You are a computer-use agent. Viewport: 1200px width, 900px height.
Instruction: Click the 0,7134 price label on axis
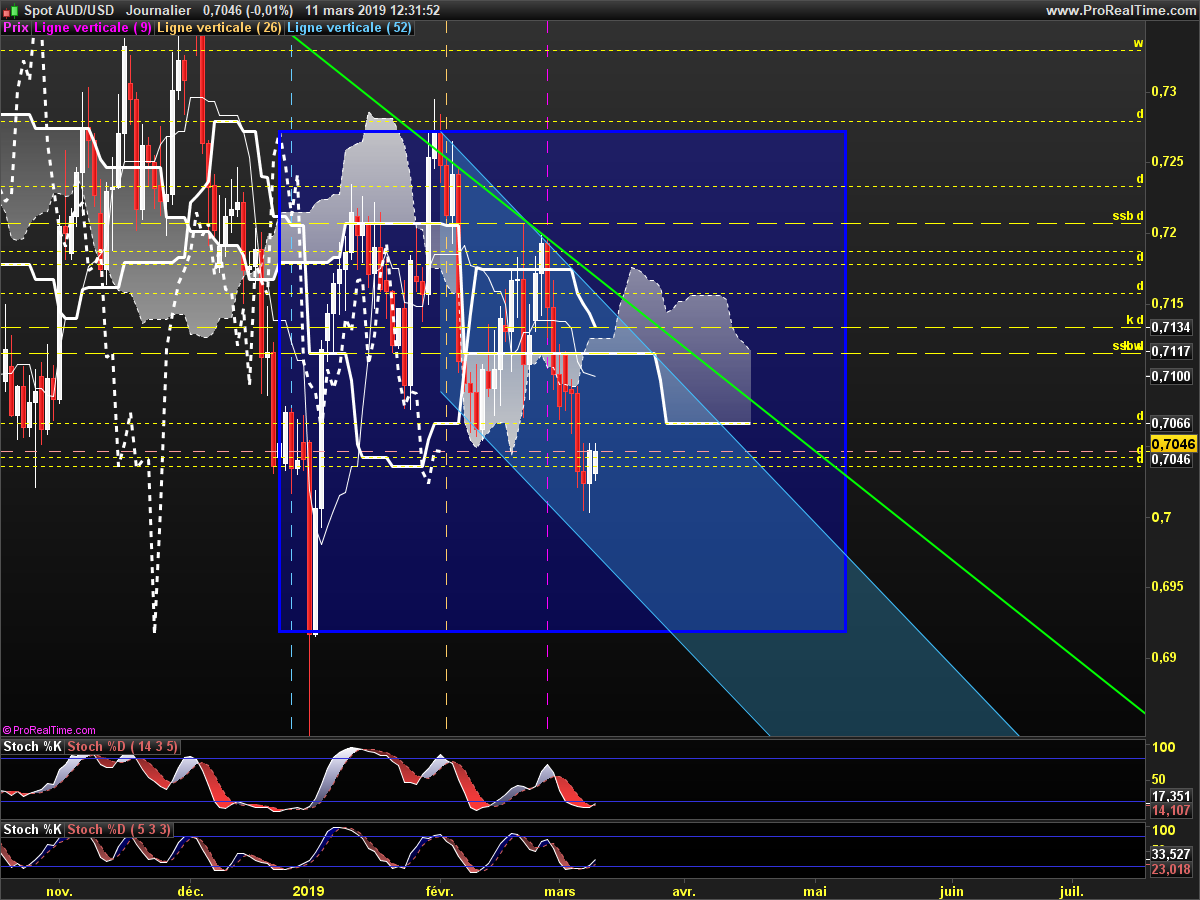coord(1171,327)
